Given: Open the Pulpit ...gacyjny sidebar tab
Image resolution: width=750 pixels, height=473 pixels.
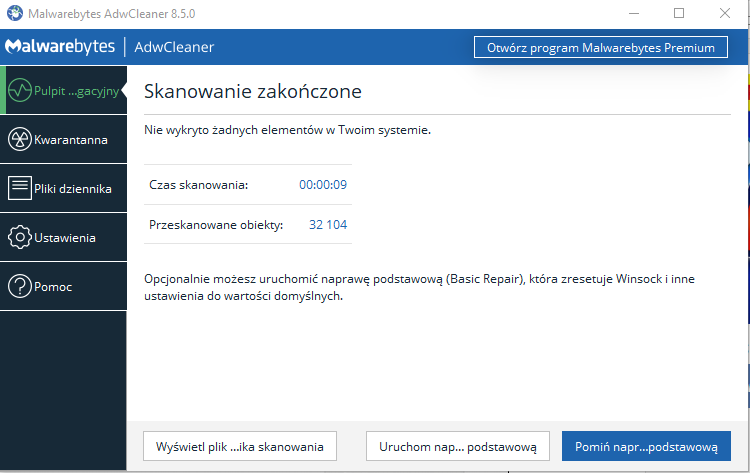Looking at the screenshot, I should 63,90.
